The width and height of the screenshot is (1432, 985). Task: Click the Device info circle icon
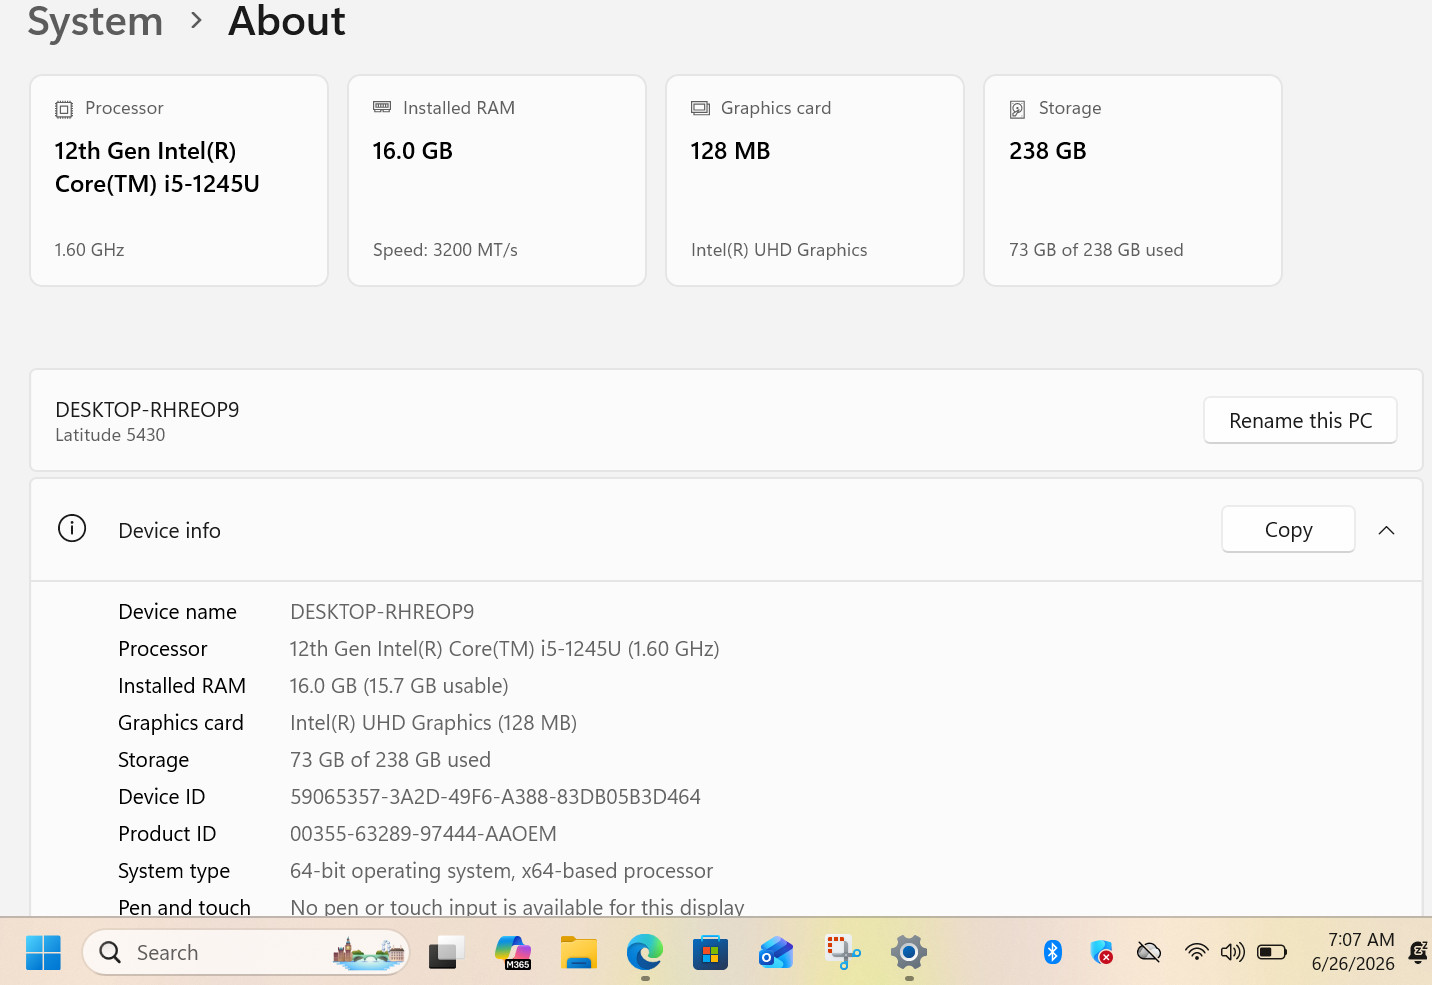tap(72, 529)
